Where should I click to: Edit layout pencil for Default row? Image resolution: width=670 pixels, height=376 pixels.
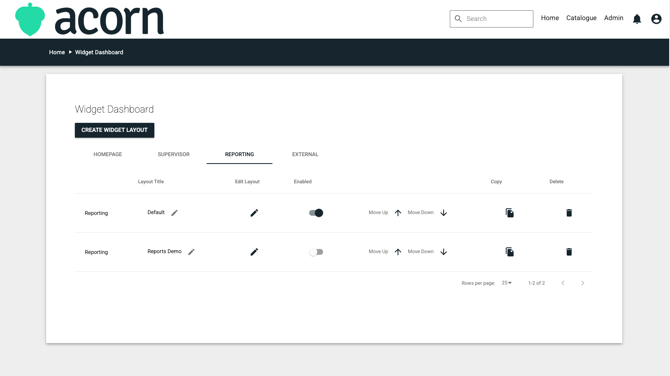254,213
